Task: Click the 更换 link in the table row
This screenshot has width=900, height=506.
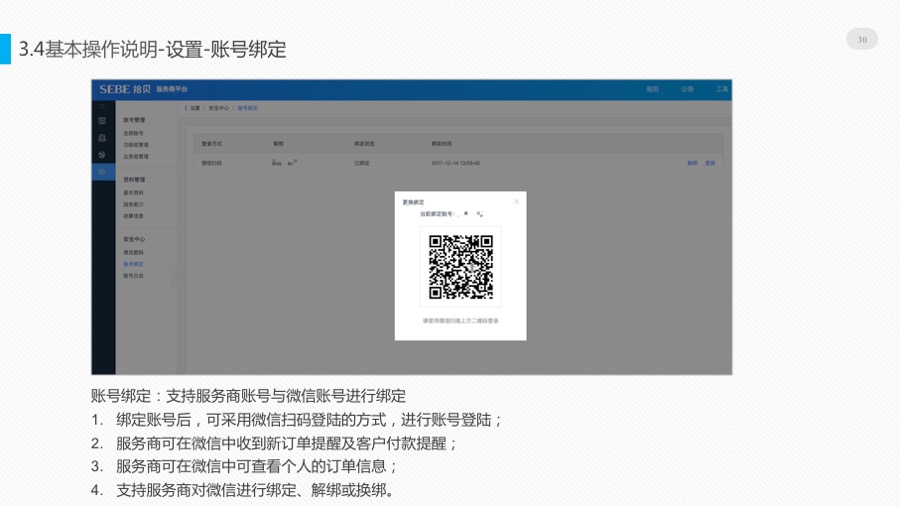Action: tap(710, 164)
